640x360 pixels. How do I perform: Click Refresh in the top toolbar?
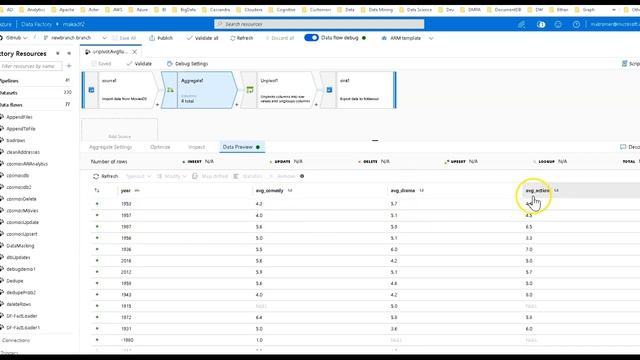coord(241,38)
